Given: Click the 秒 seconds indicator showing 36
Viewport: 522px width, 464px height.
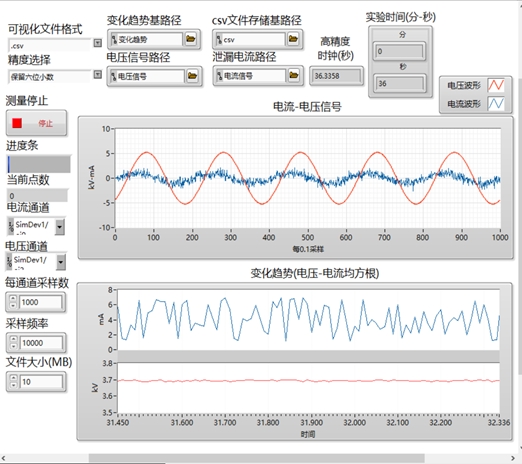Looking at the screenshot, I should pyautogui.click(x=399, y=83).
